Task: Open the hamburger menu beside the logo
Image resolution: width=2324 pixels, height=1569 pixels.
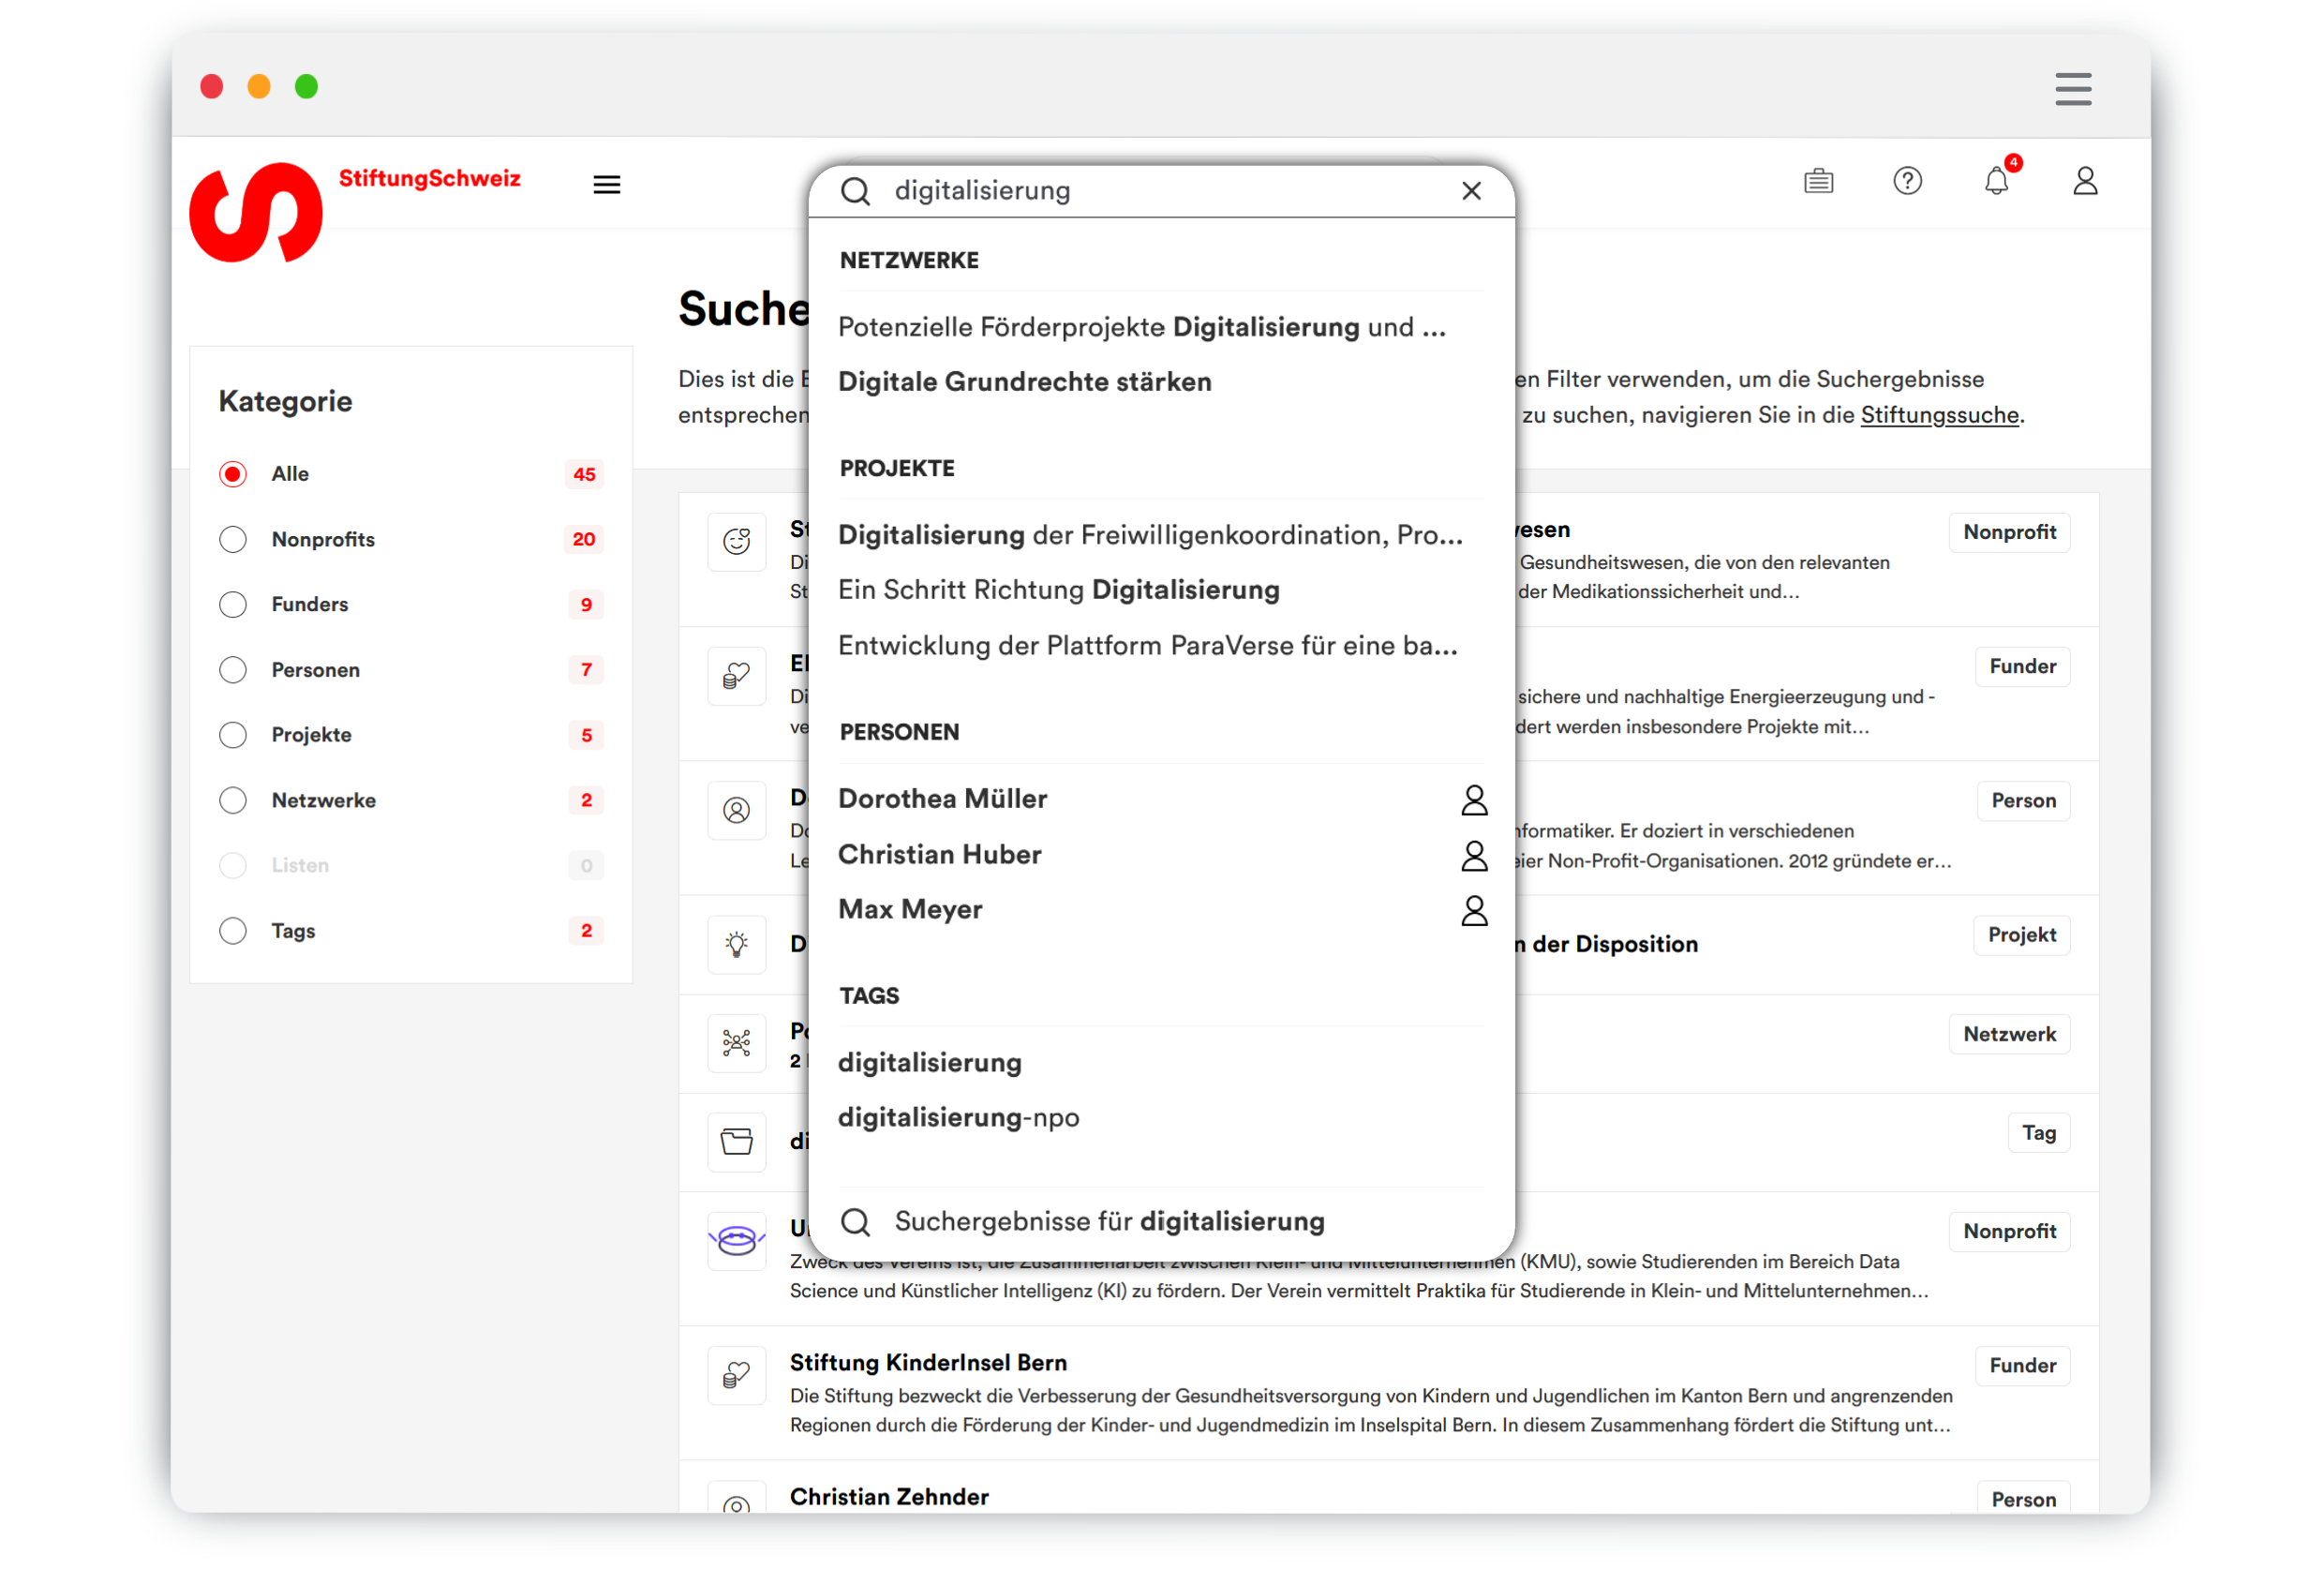Action: point(606,185)
